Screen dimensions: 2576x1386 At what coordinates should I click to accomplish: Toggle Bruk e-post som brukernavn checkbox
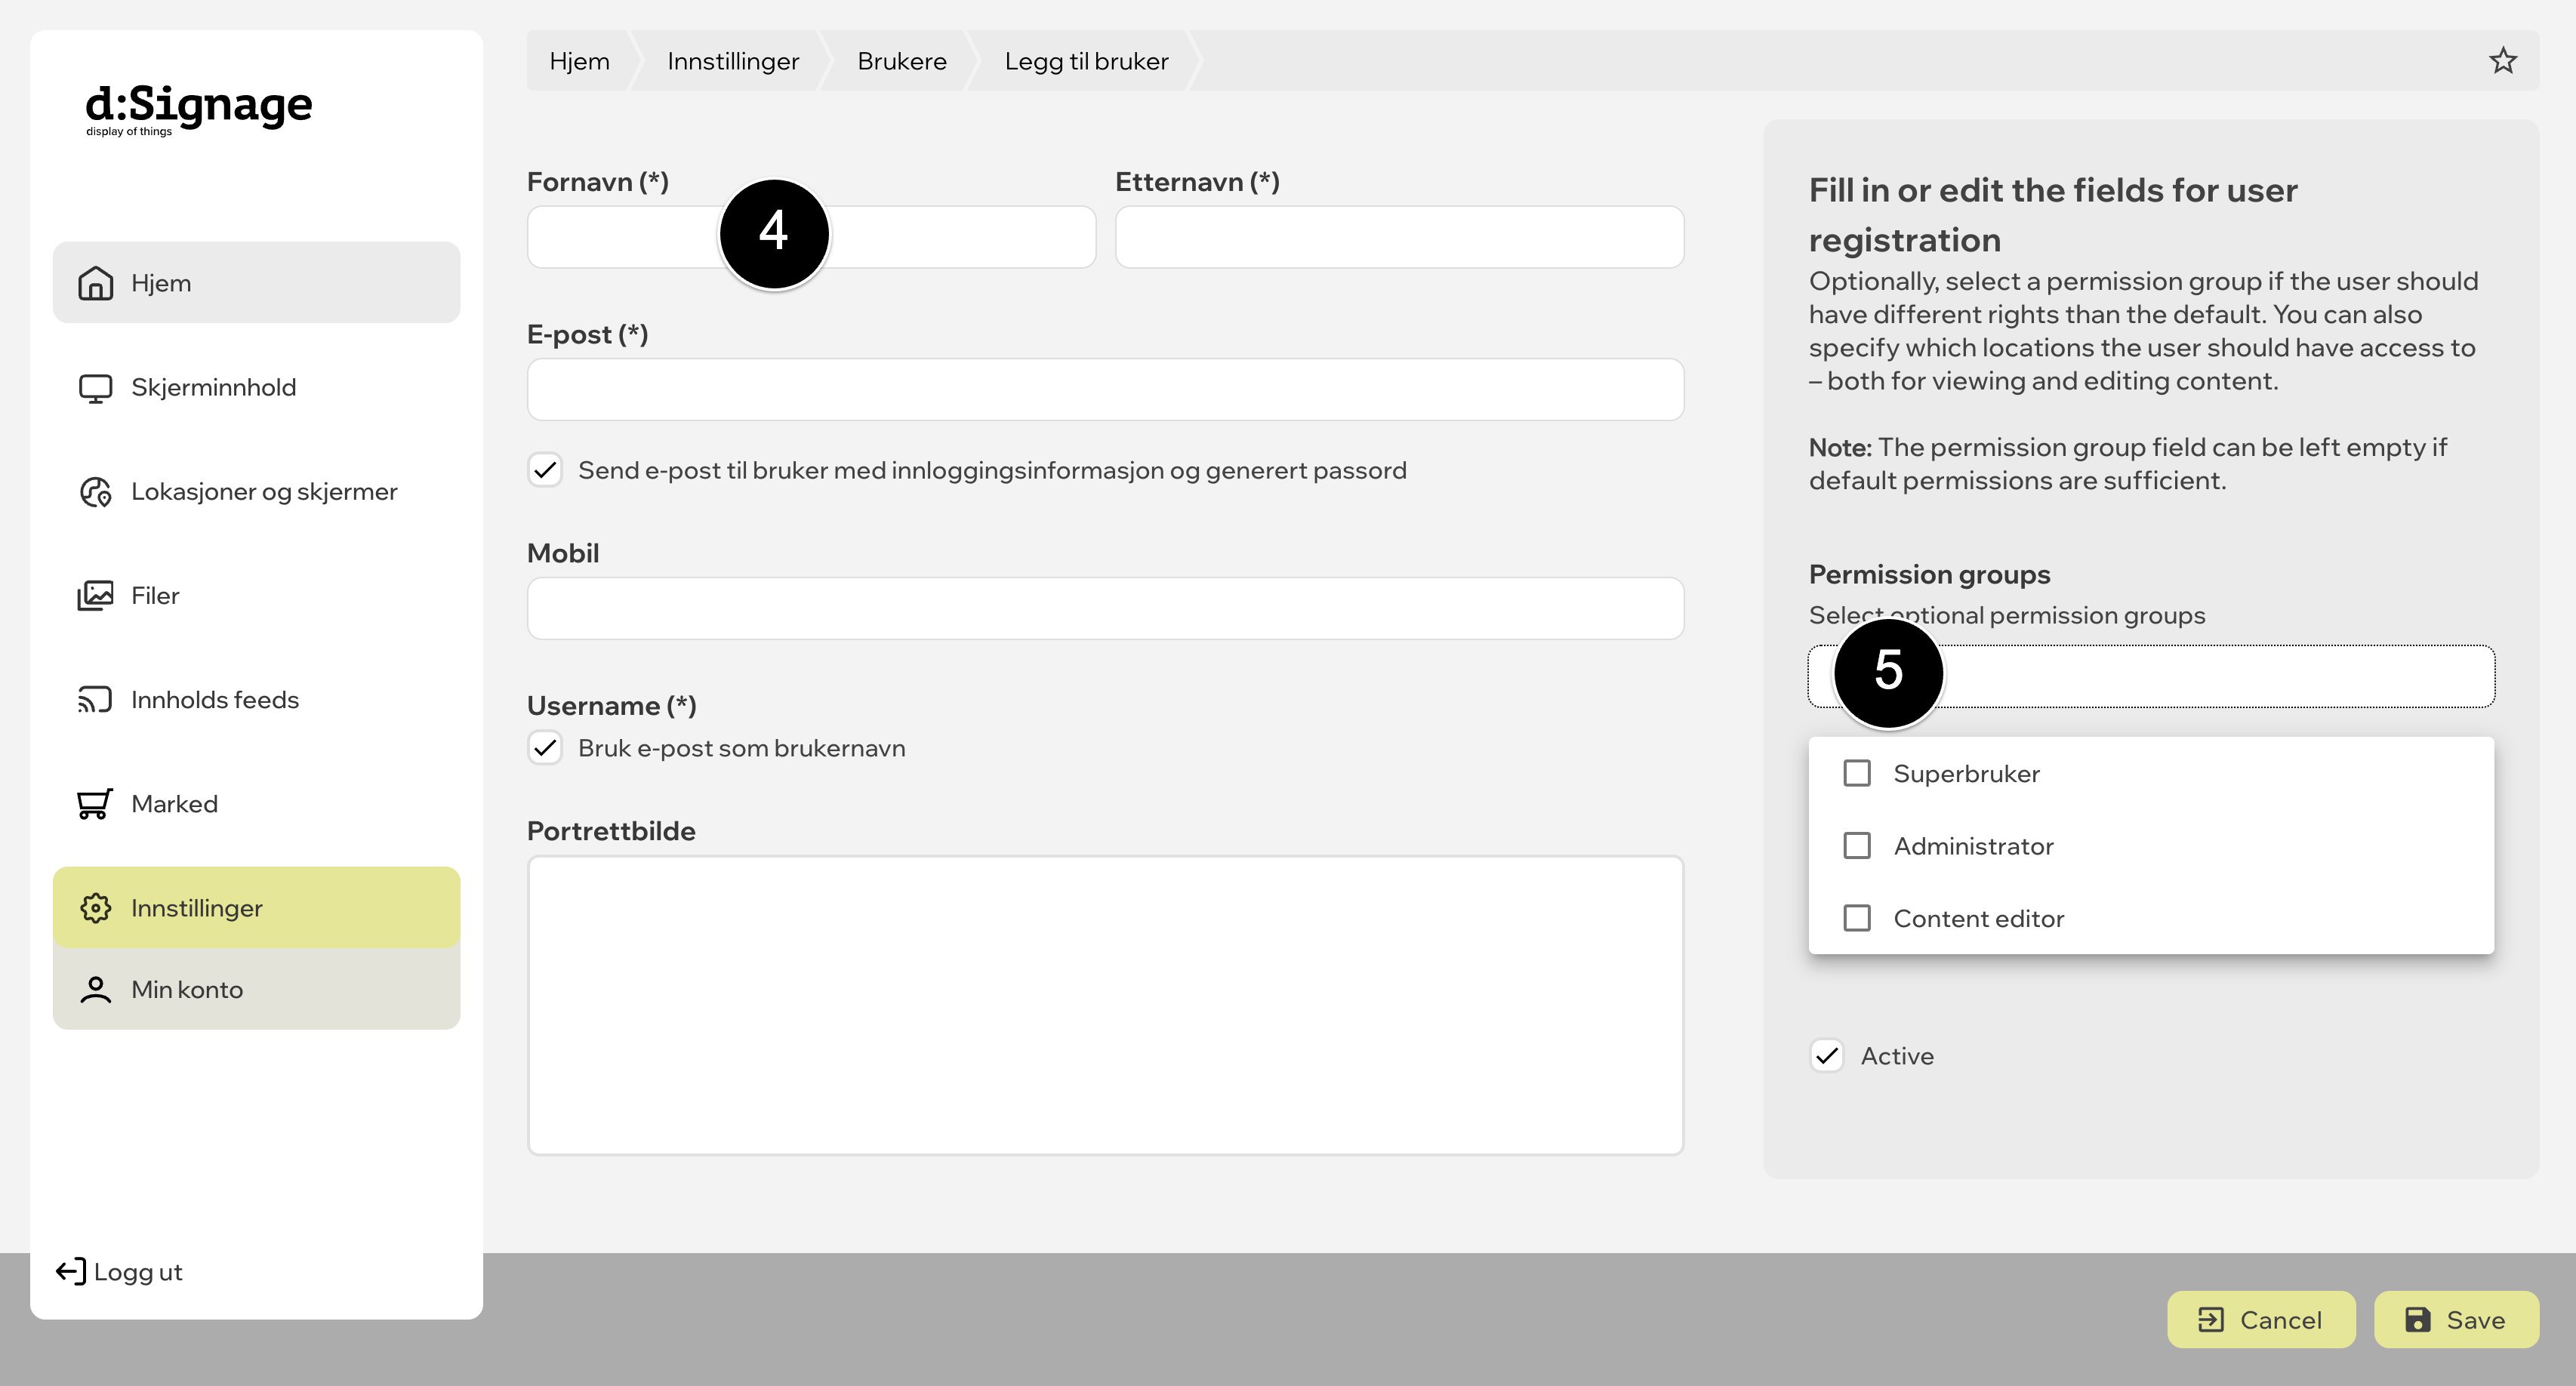(545, 748)
